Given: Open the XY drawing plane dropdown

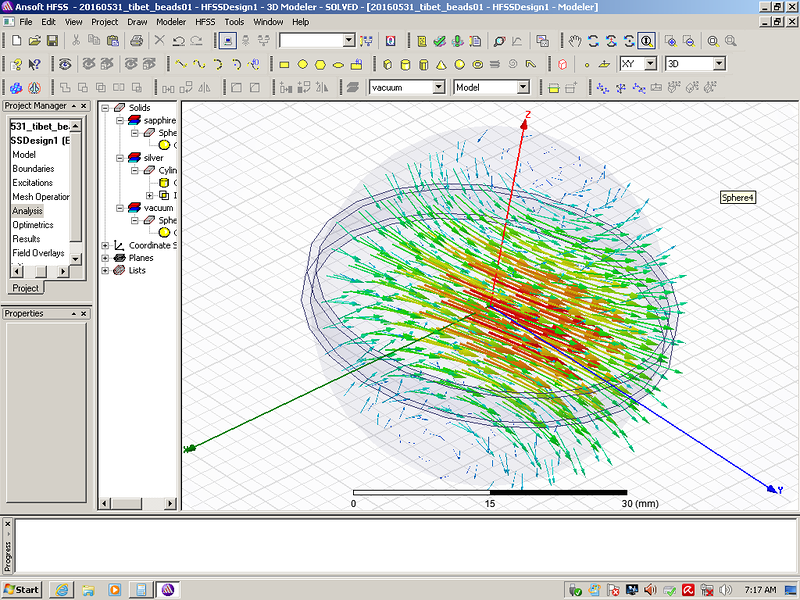Looking at the screenshot, I should (650, 64).
